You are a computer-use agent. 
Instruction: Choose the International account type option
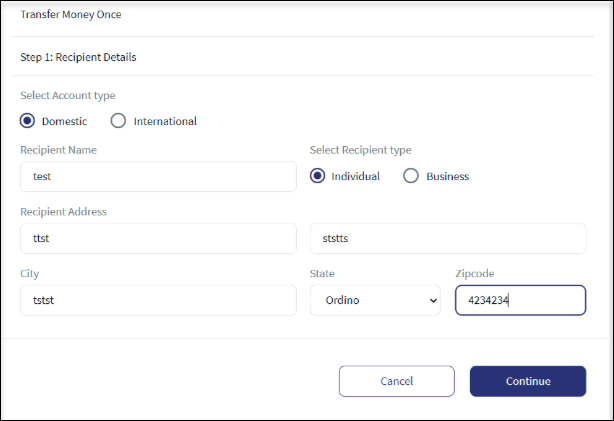pyautogui.click(x=118, y=121)
